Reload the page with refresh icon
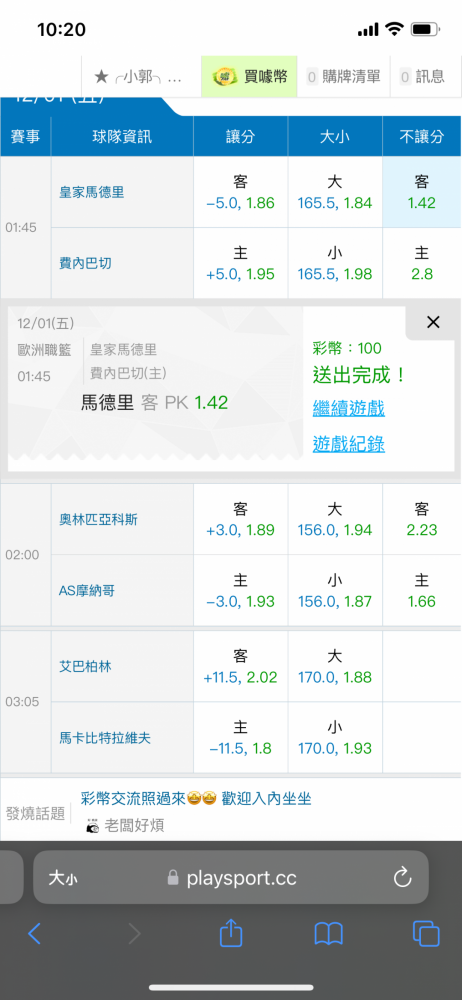 403,878
